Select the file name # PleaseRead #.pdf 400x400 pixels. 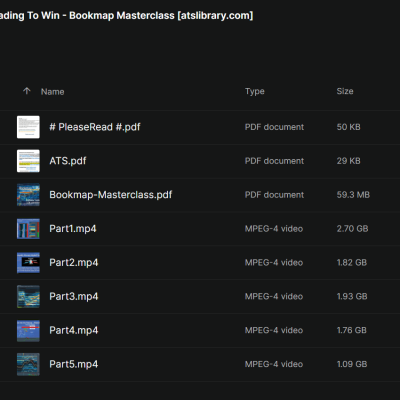click(x=95, y=127)
